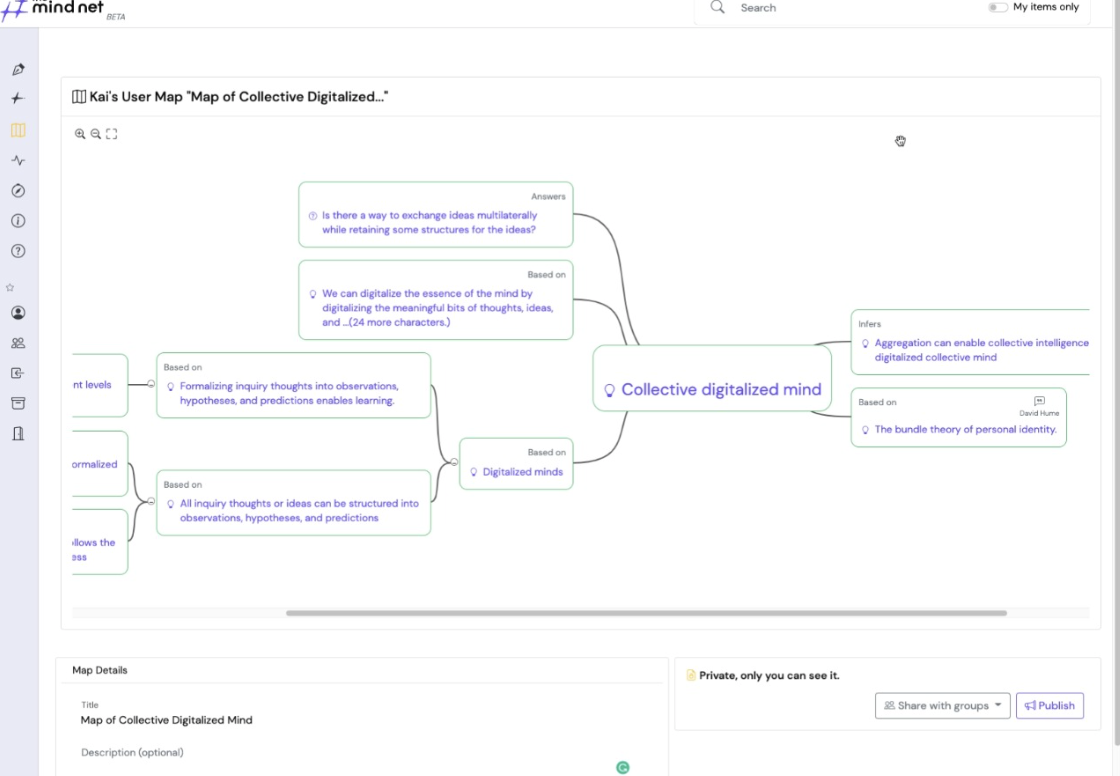Click the 'Infers' relation label
Viewport: 1120px width, 776px height.
pos(869,324)
